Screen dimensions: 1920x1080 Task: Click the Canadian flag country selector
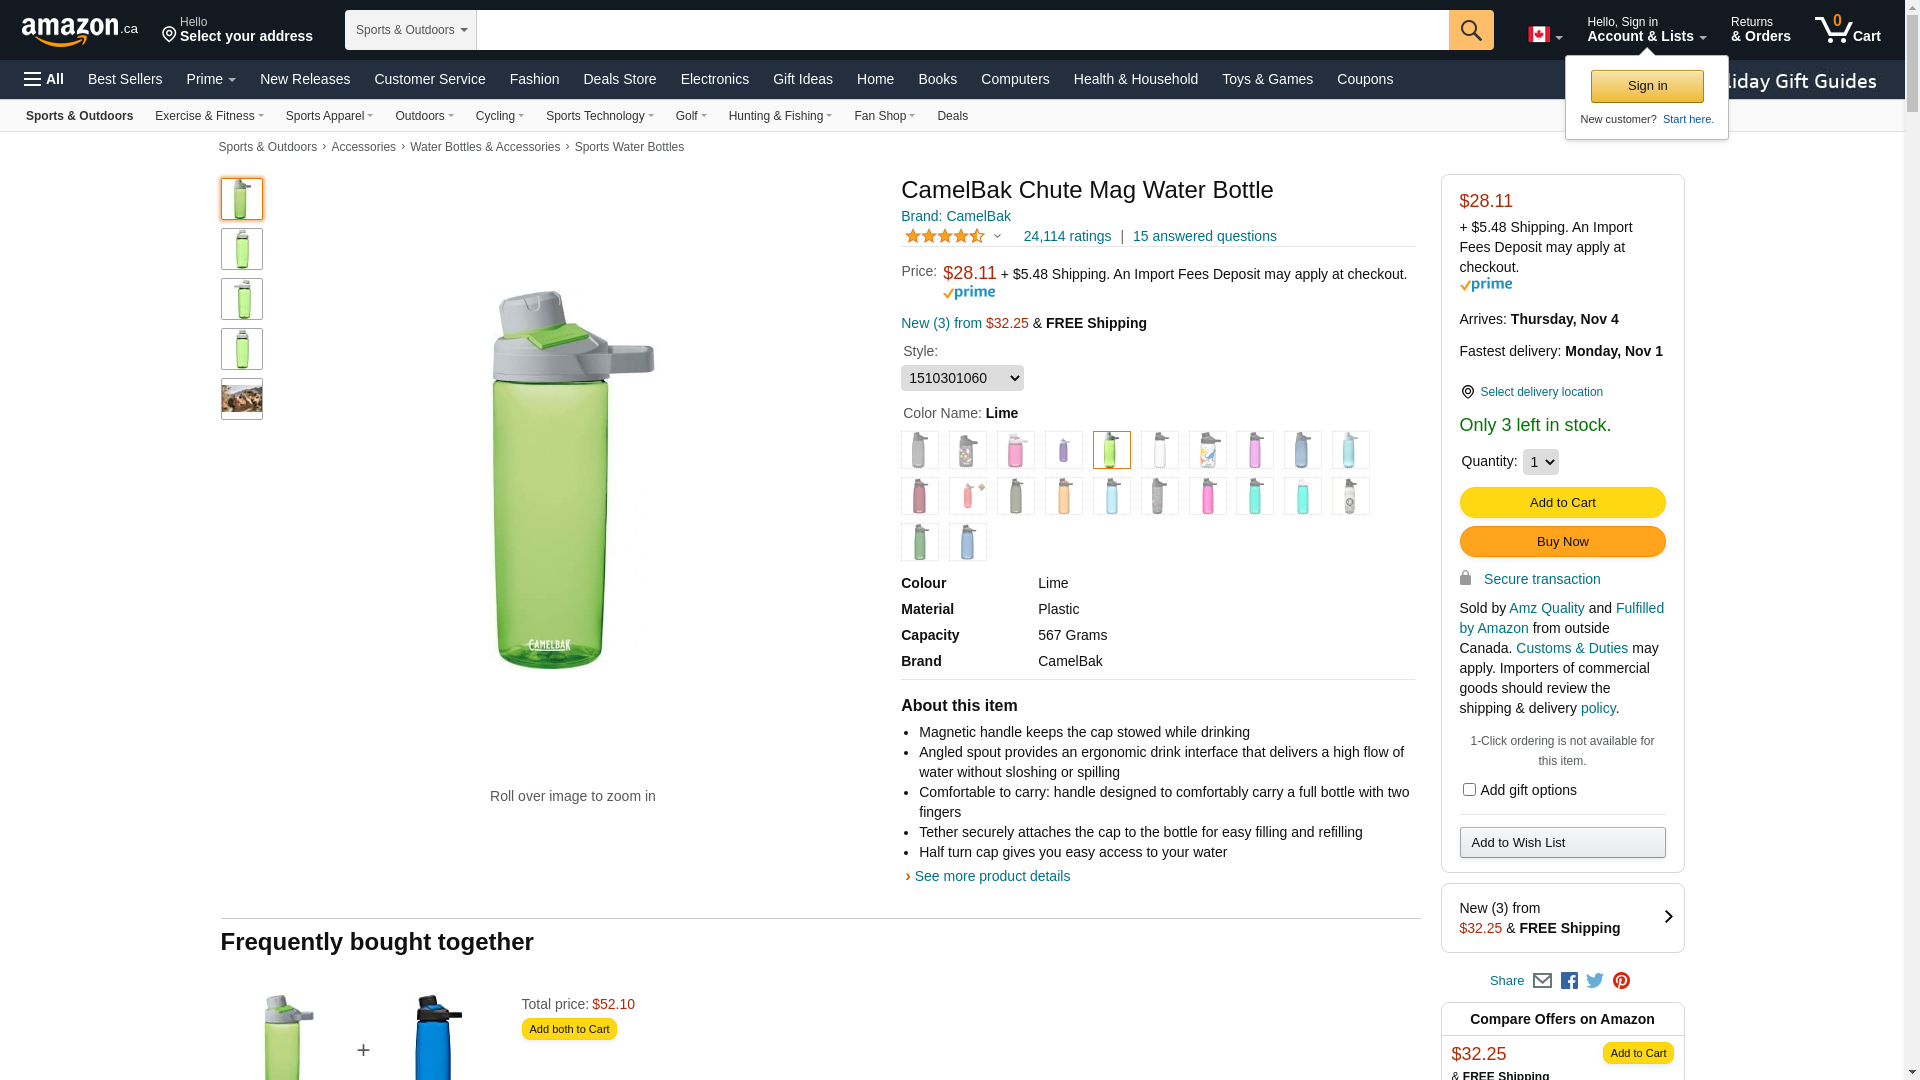click(x=1544, y=35)
